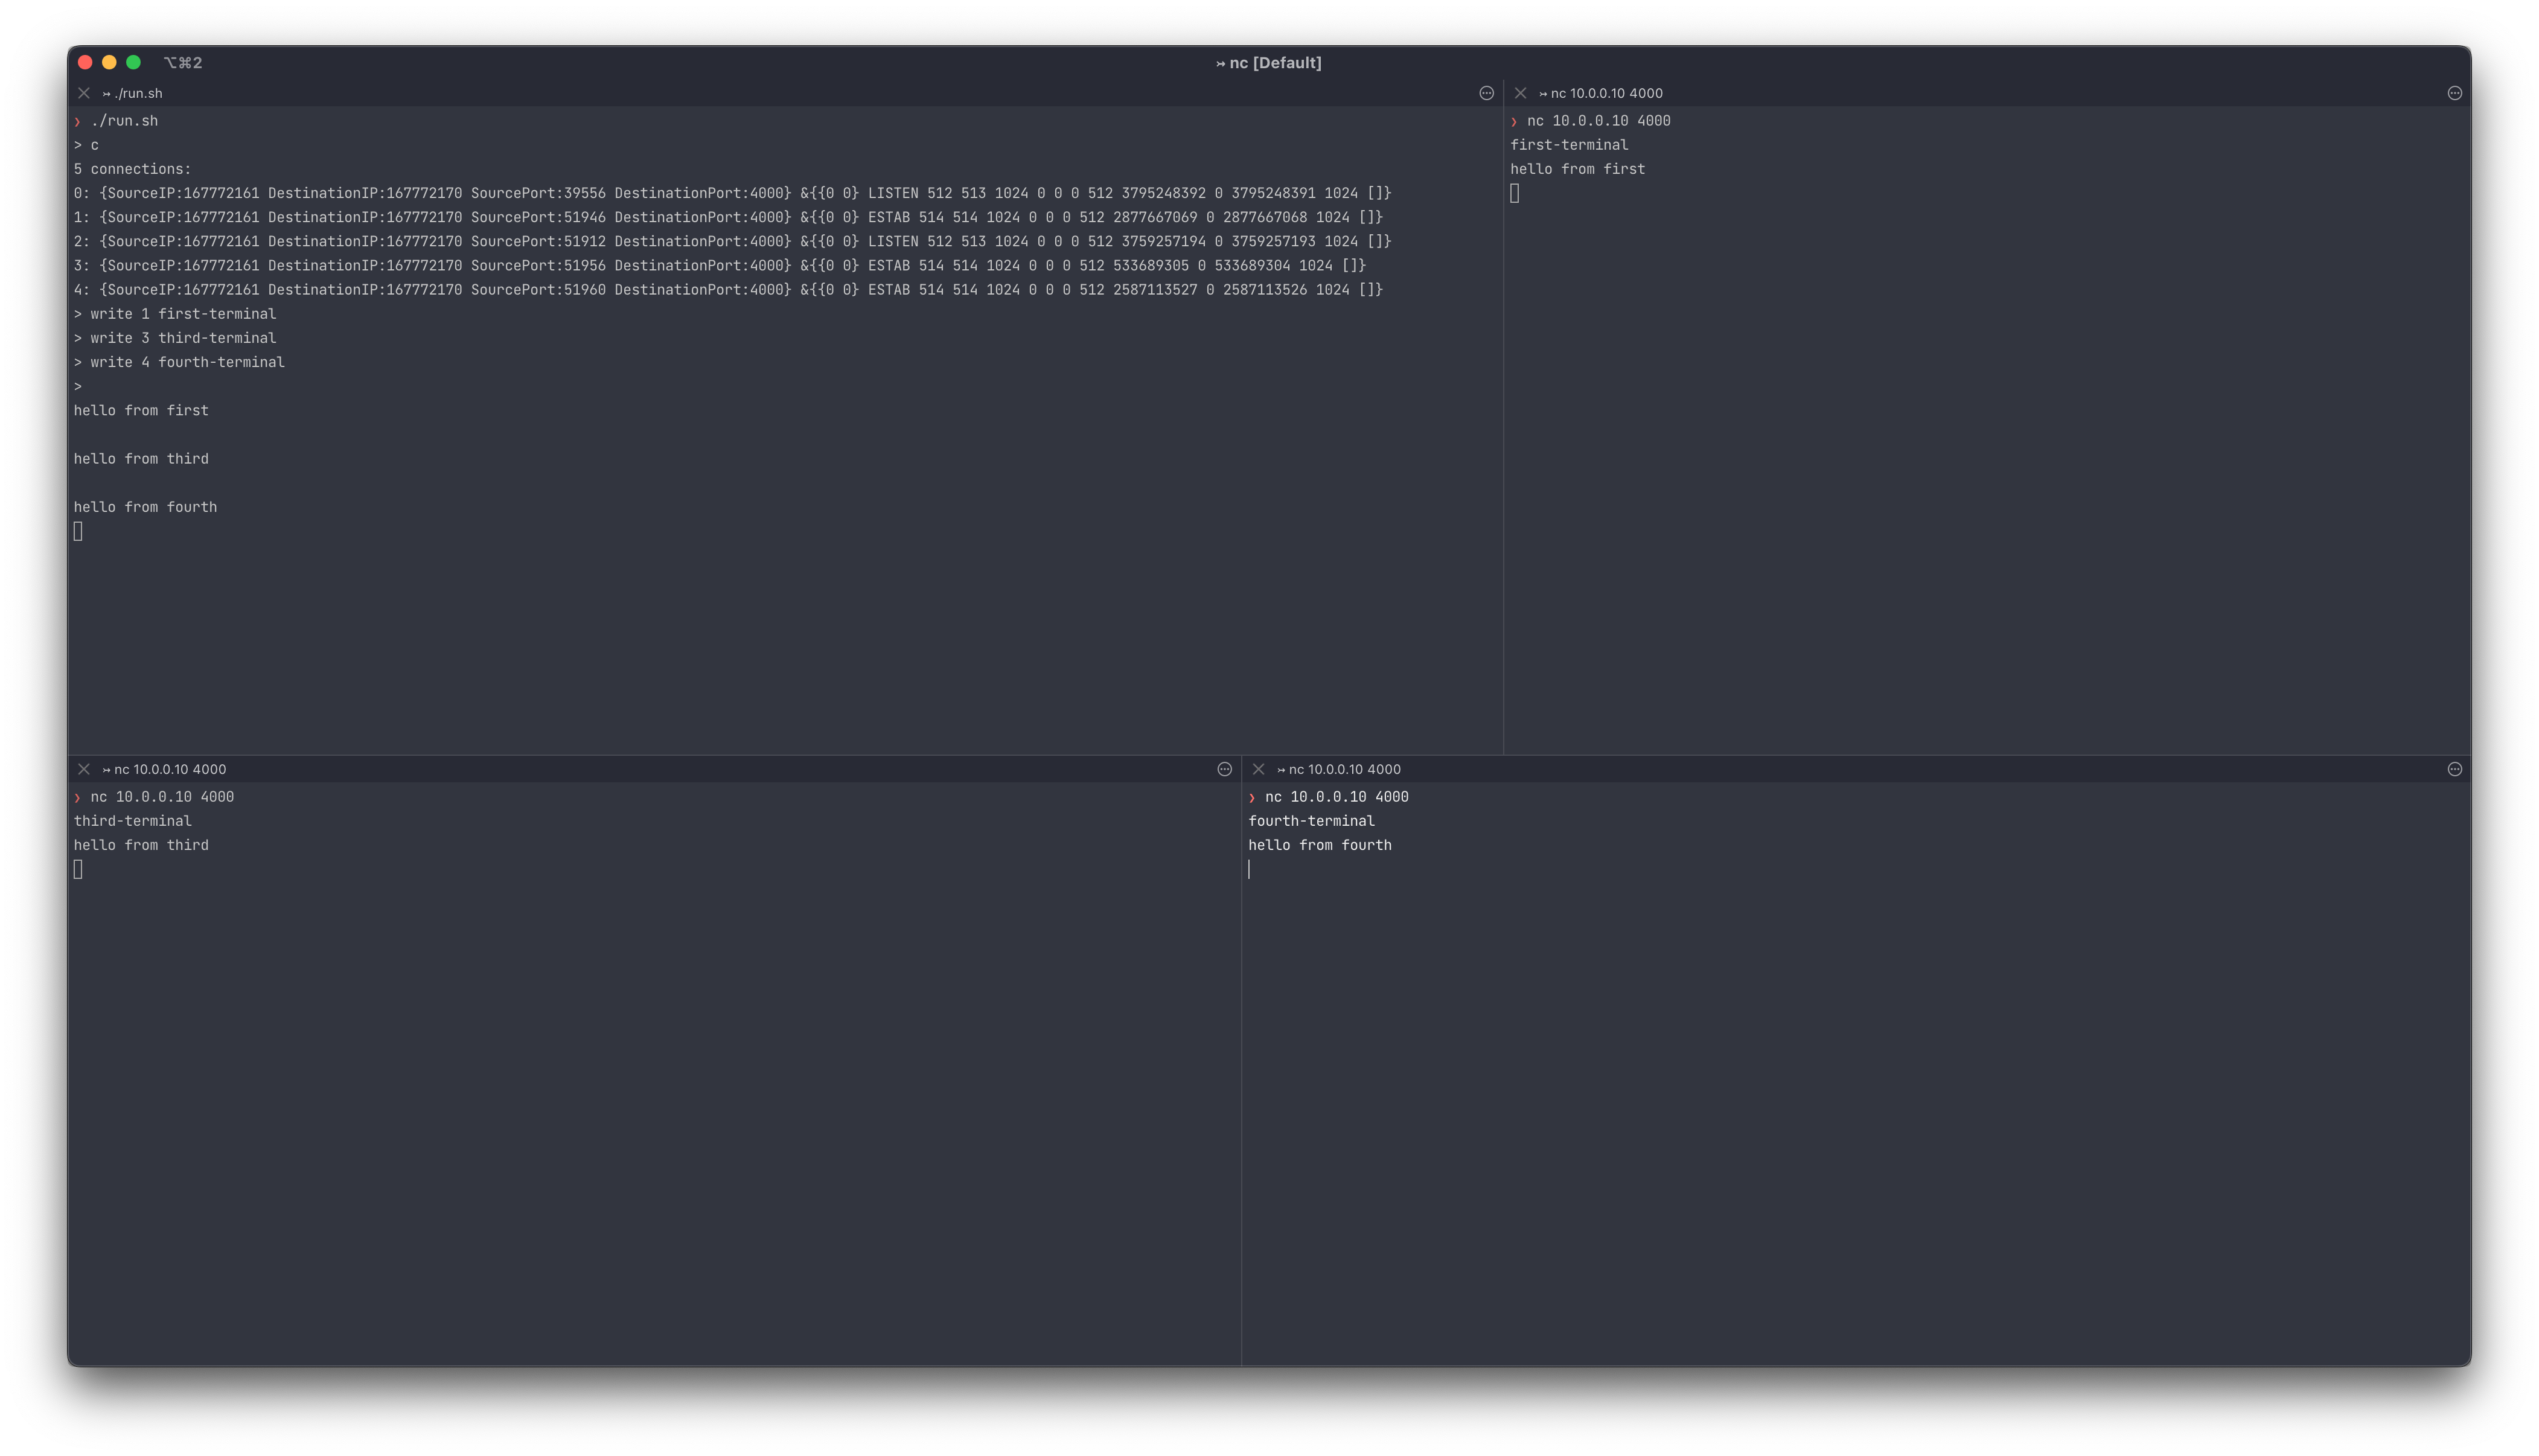Select the bottom-right nc 10.0.0.10 4000 title
This screenshot has height=1456, width=2539.
(1344, 769)
